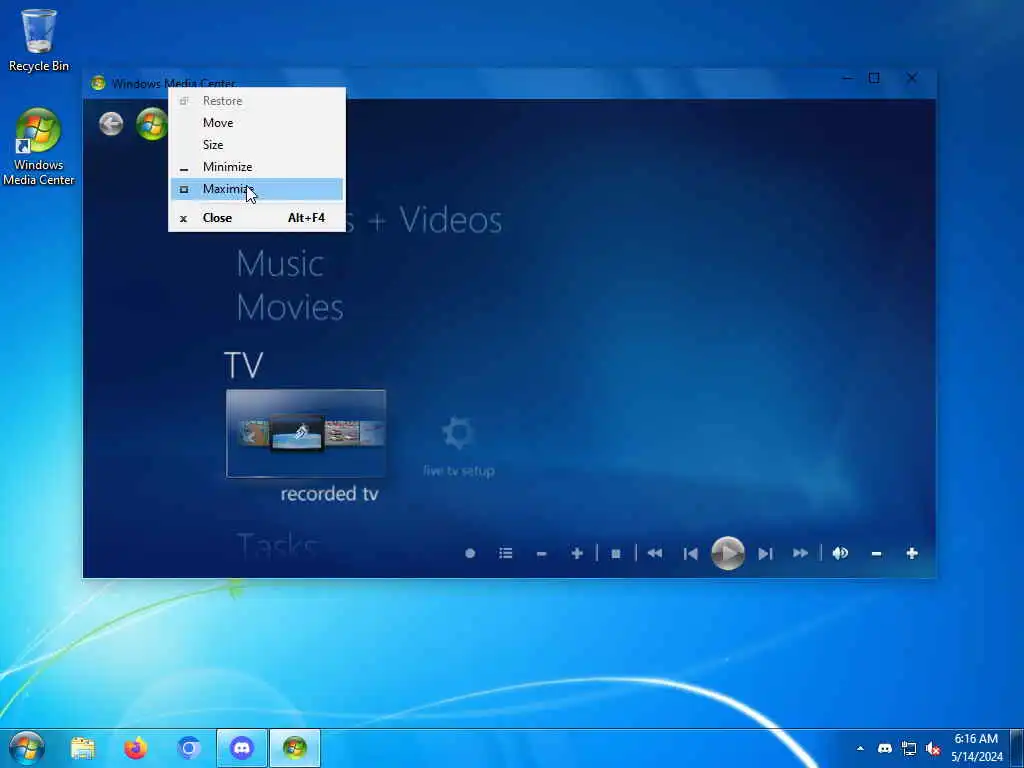Skip back to previous track
The width and height of the screenshot is (1024, 768).
(x=690, y=554)
